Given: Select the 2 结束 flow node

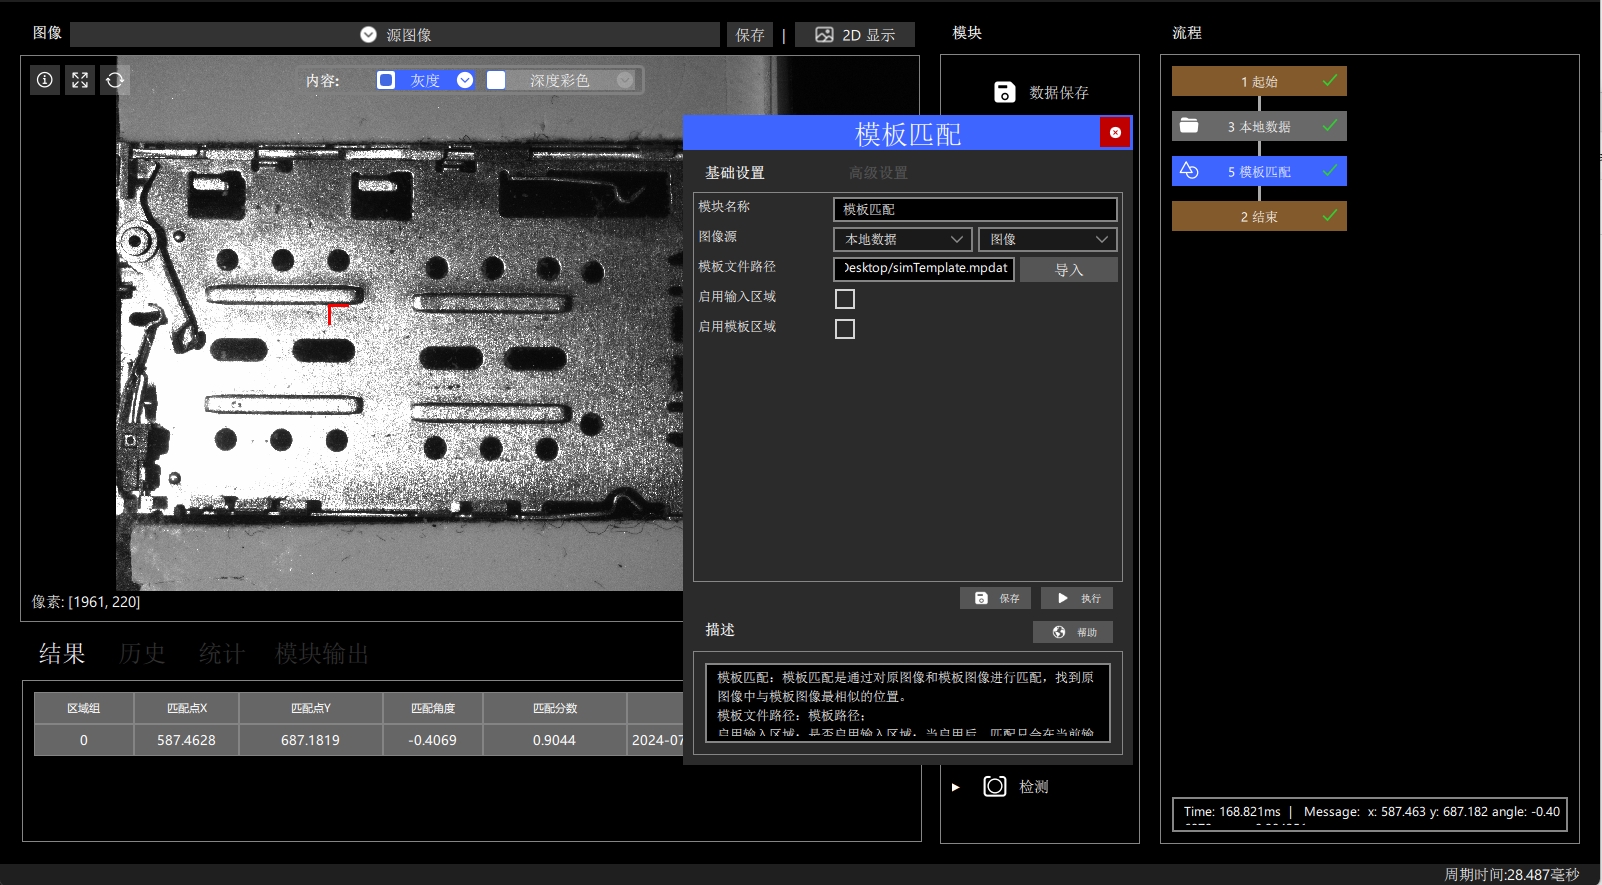Looking at the screenshot, I should [x=1259, y=216].
